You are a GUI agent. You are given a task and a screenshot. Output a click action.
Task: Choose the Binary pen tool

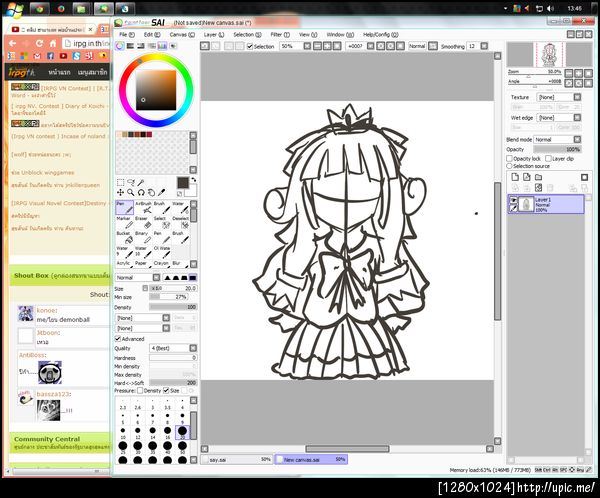(143, 237)
